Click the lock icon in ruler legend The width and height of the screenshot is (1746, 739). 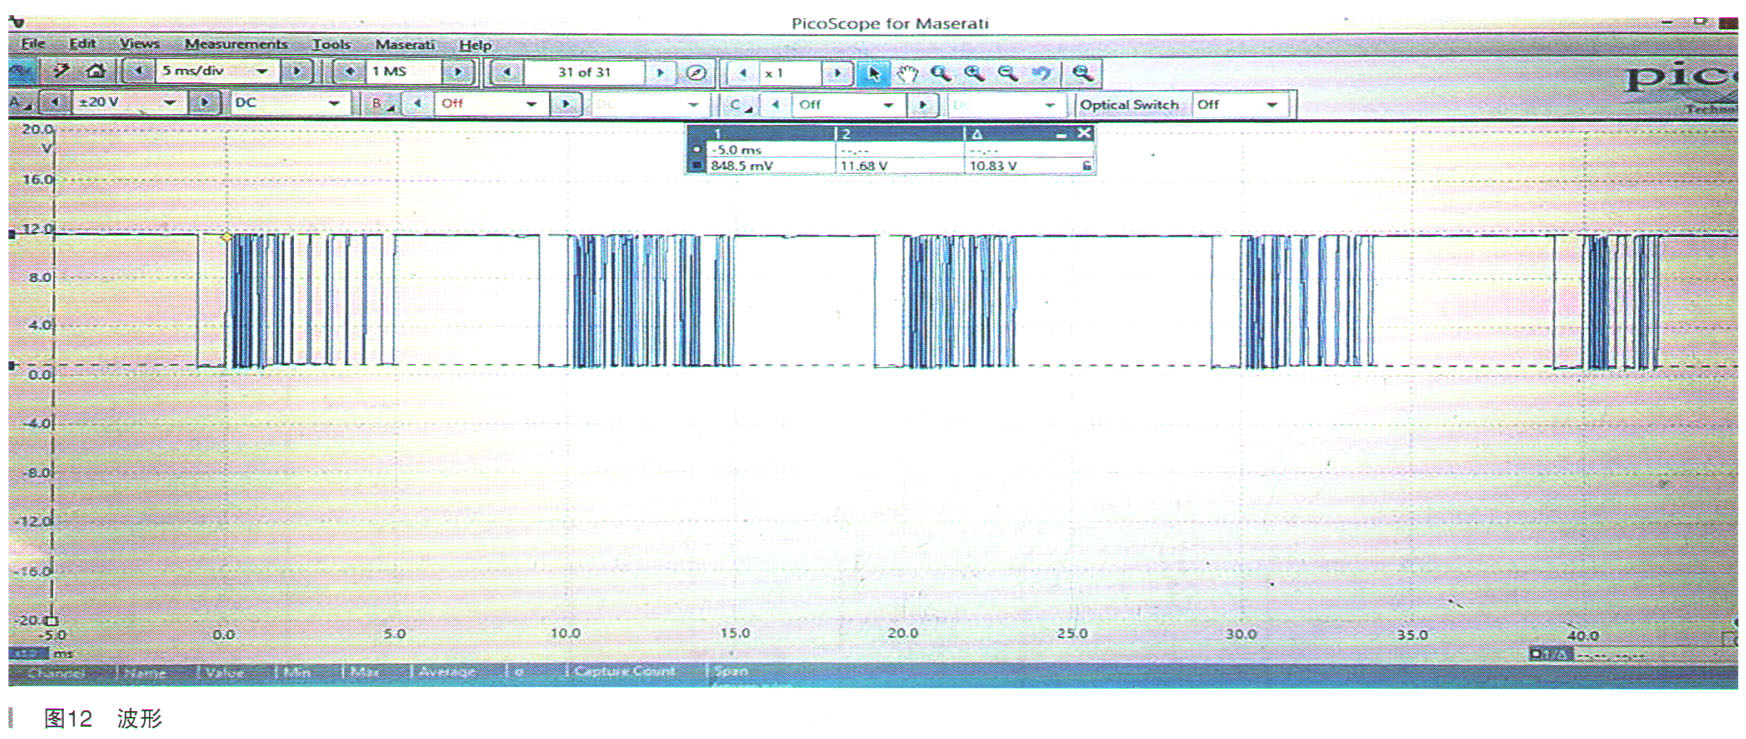click(x=1086, y=166)
